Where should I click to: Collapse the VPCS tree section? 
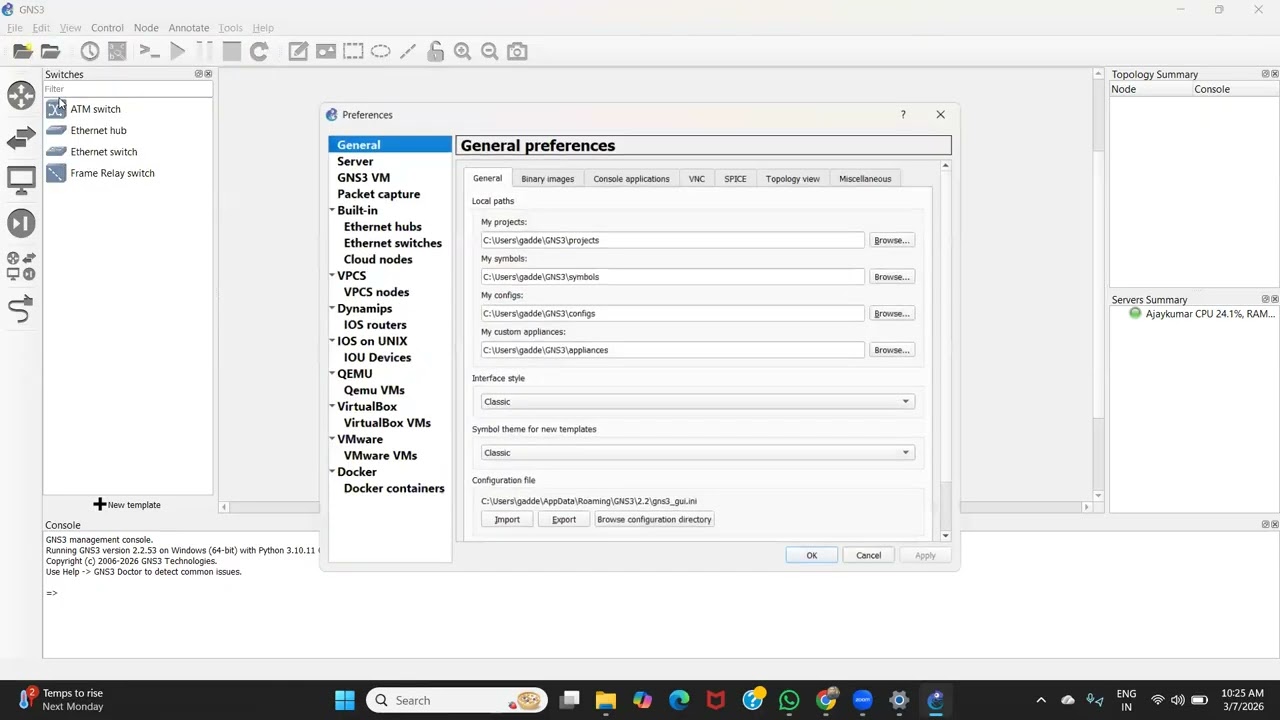(x=332, y=275)
